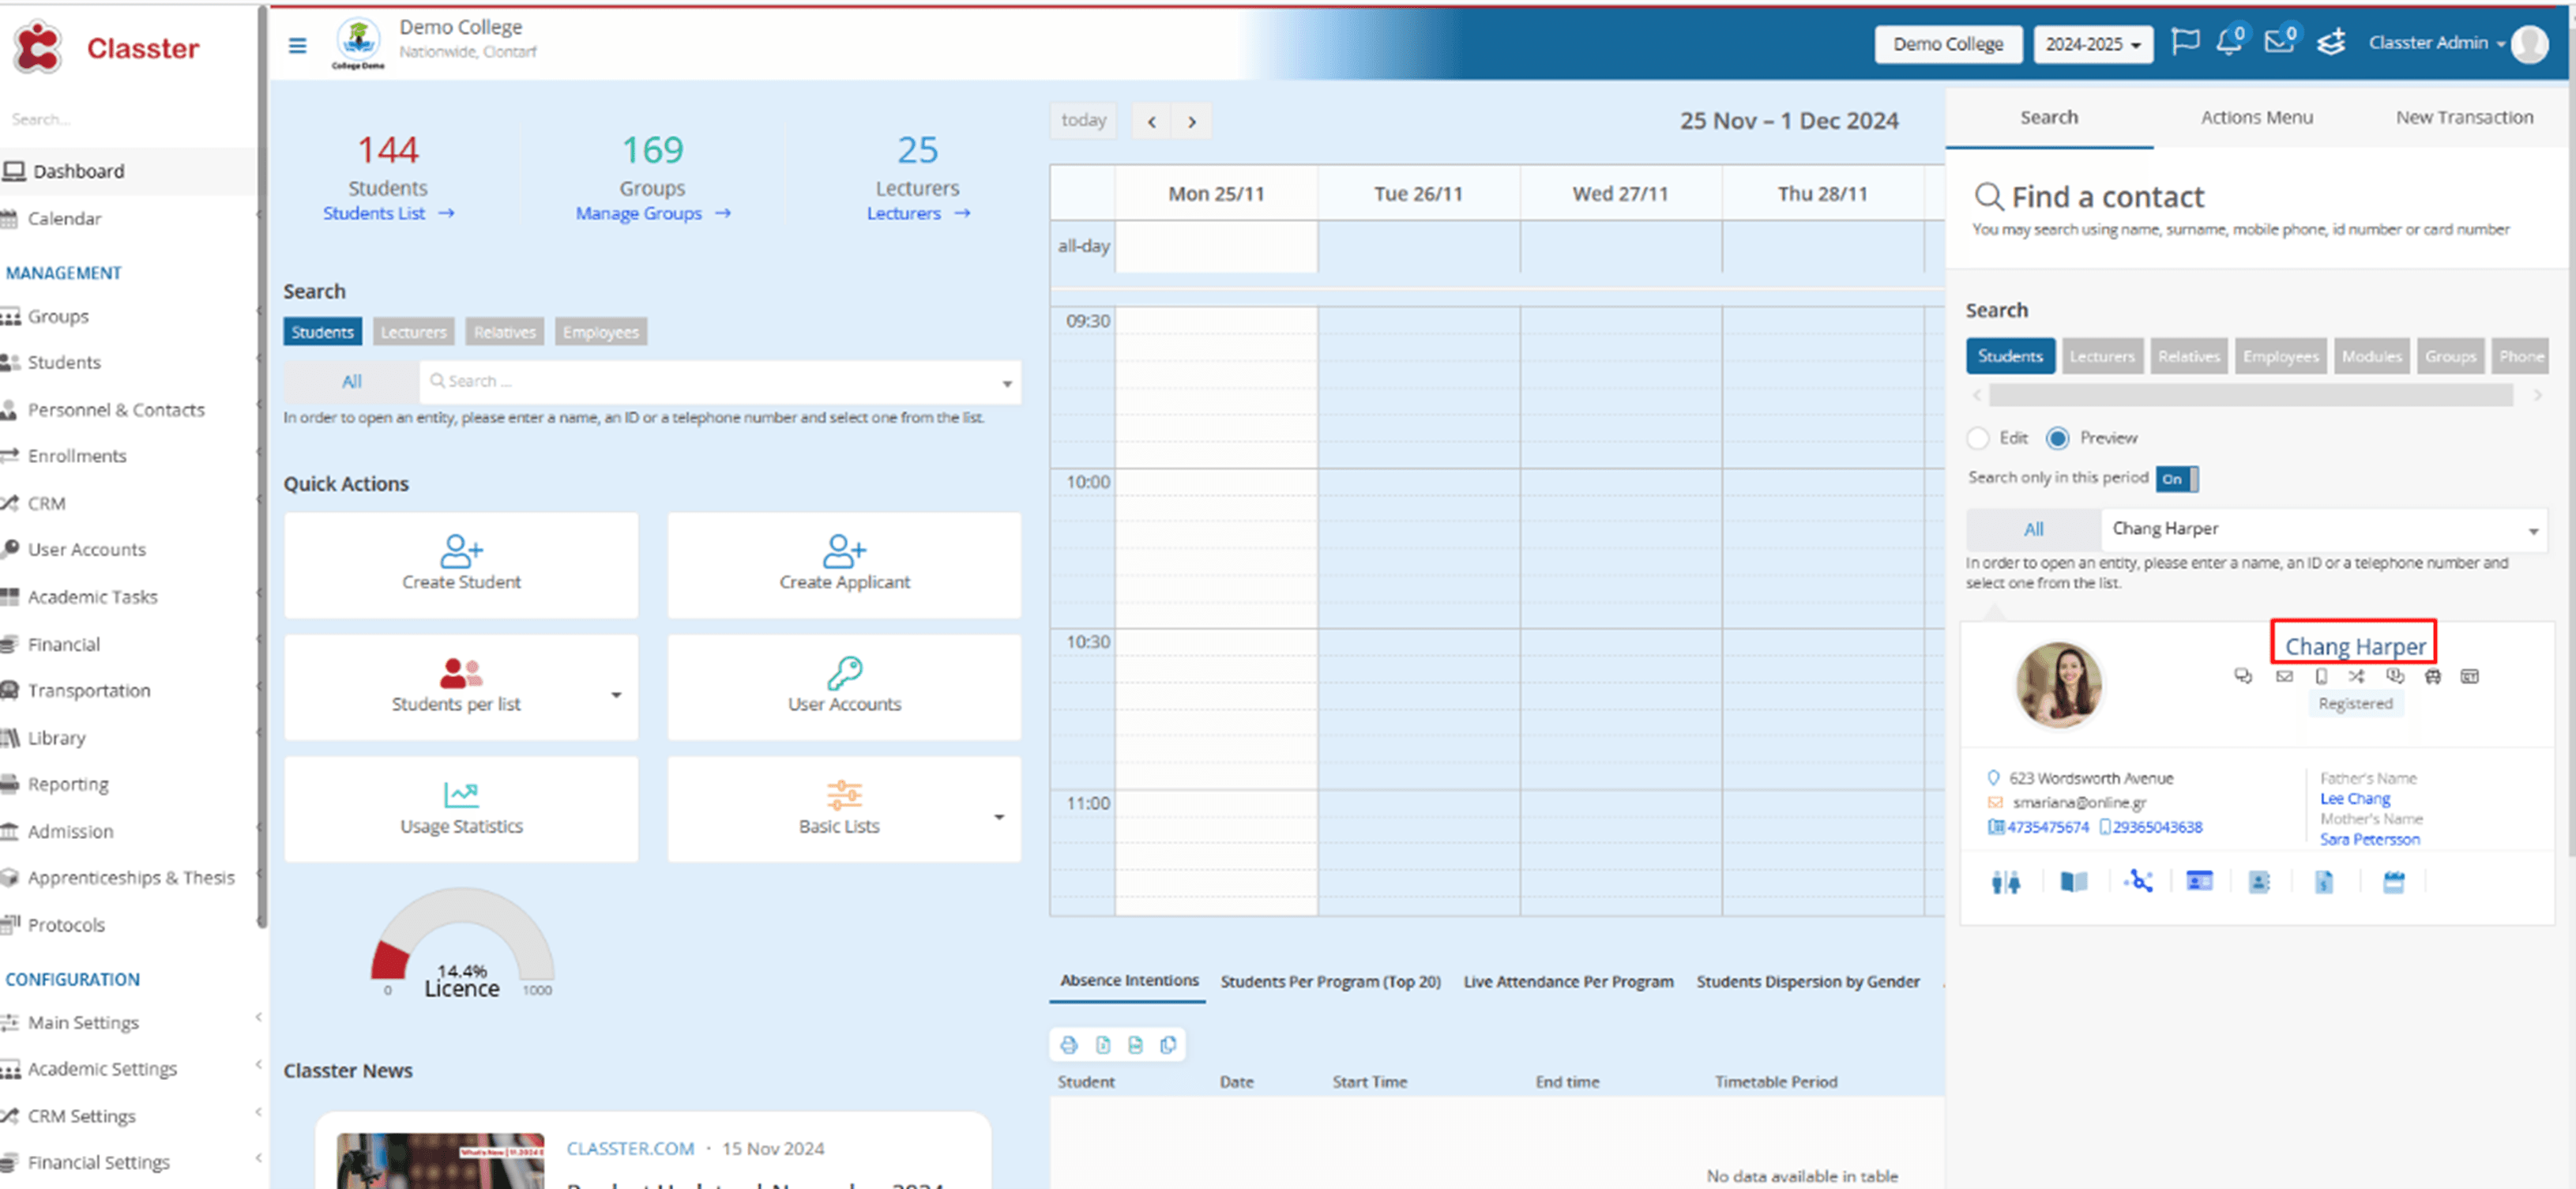Switch to the New Transaction tab
The width and height of the screenshot is (2576, 1189).
coord(2464,117)
